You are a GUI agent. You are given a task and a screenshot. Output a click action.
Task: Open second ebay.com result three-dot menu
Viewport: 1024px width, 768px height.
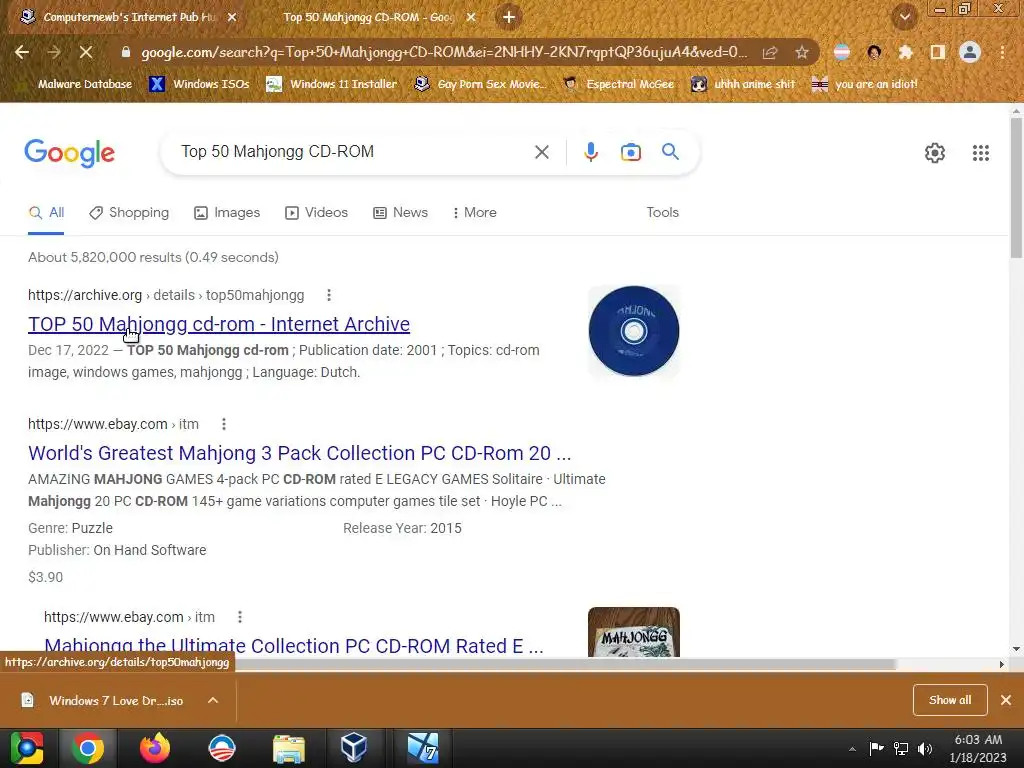pyautogui.click(x=240, y=617)
